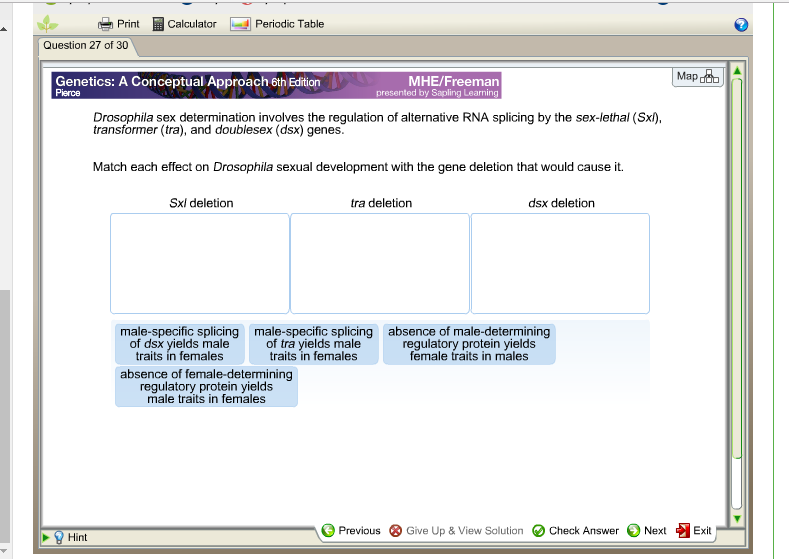The height and width of the screenshot is (559, 789).
Task: Click the green scroll-up arrow
Action: click(x=737, y=71)
